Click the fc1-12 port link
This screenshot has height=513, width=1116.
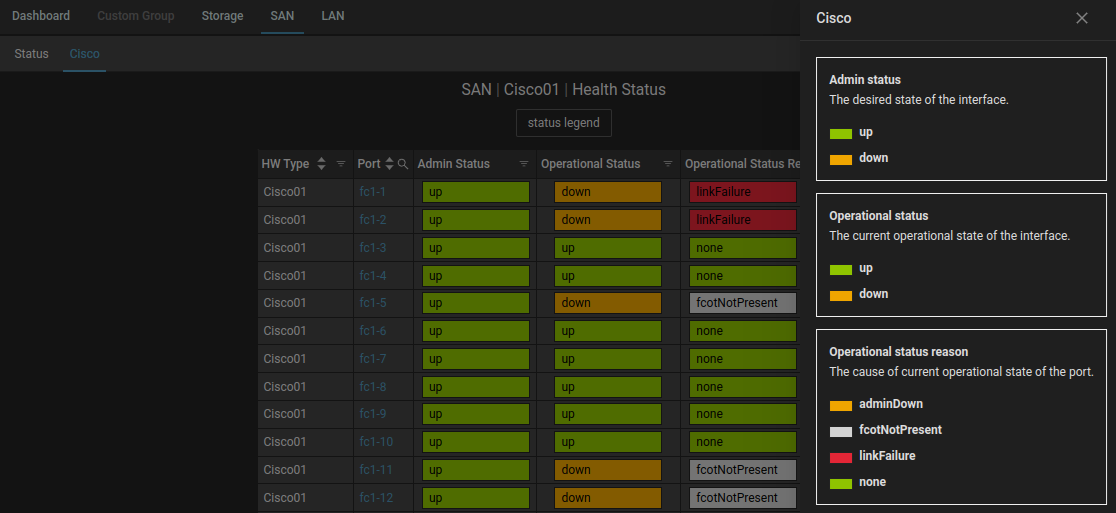pyautogui.click(x=377, y=498)
